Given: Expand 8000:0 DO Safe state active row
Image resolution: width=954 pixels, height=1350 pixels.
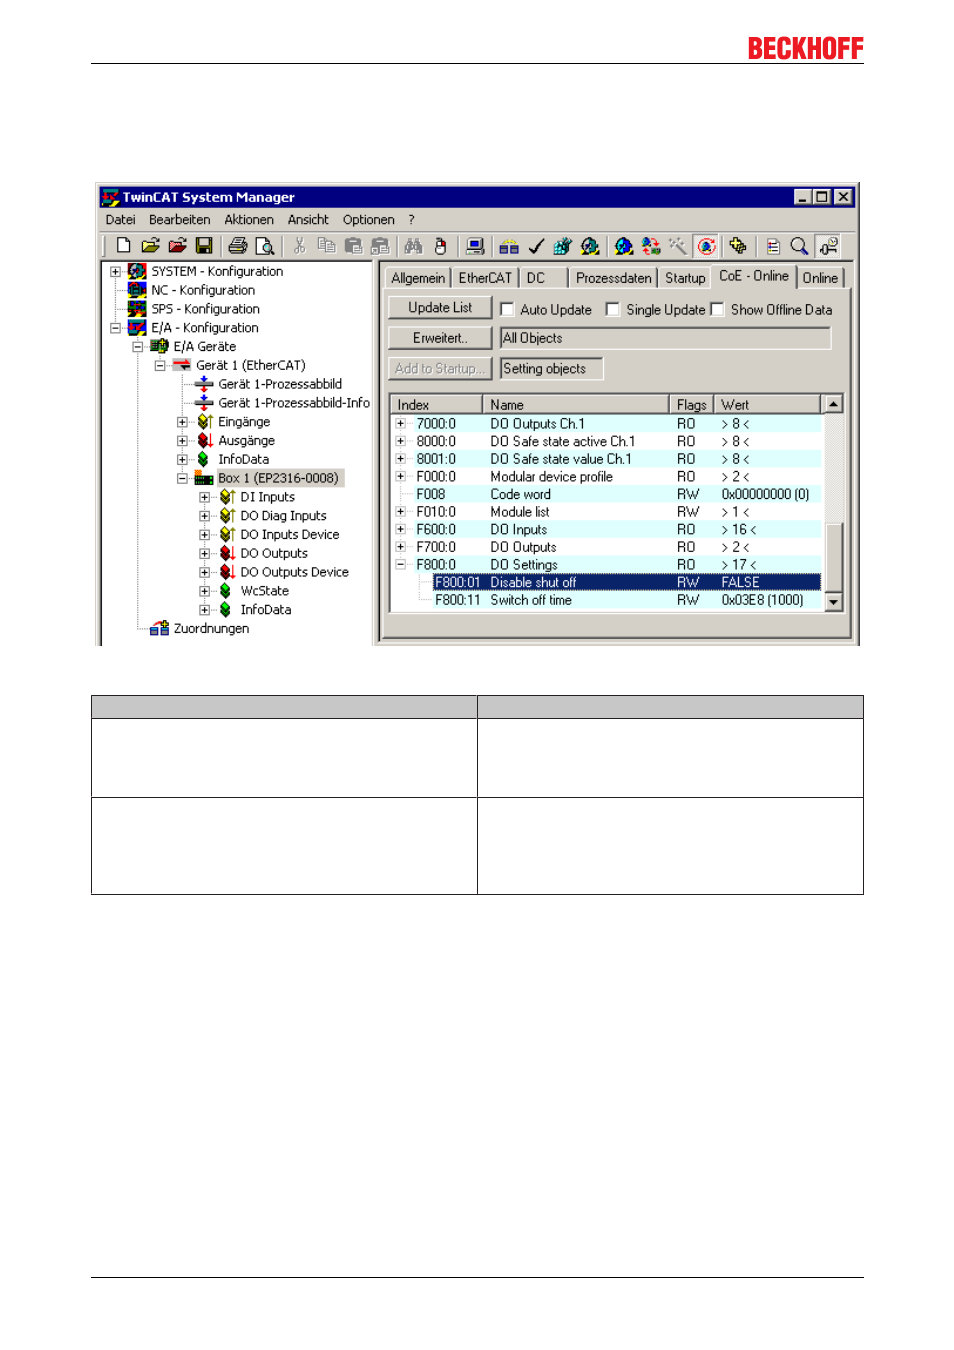Looking at the screenshot, I should pos(401,441).
